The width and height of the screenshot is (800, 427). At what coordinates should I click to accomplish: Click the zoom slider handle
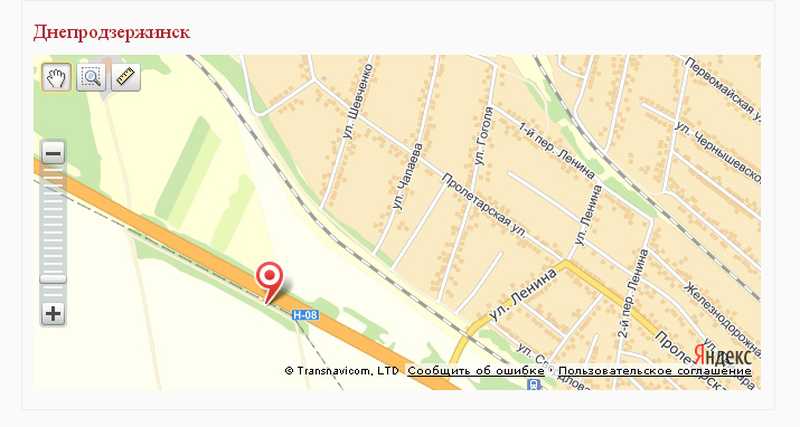[53, 279]
